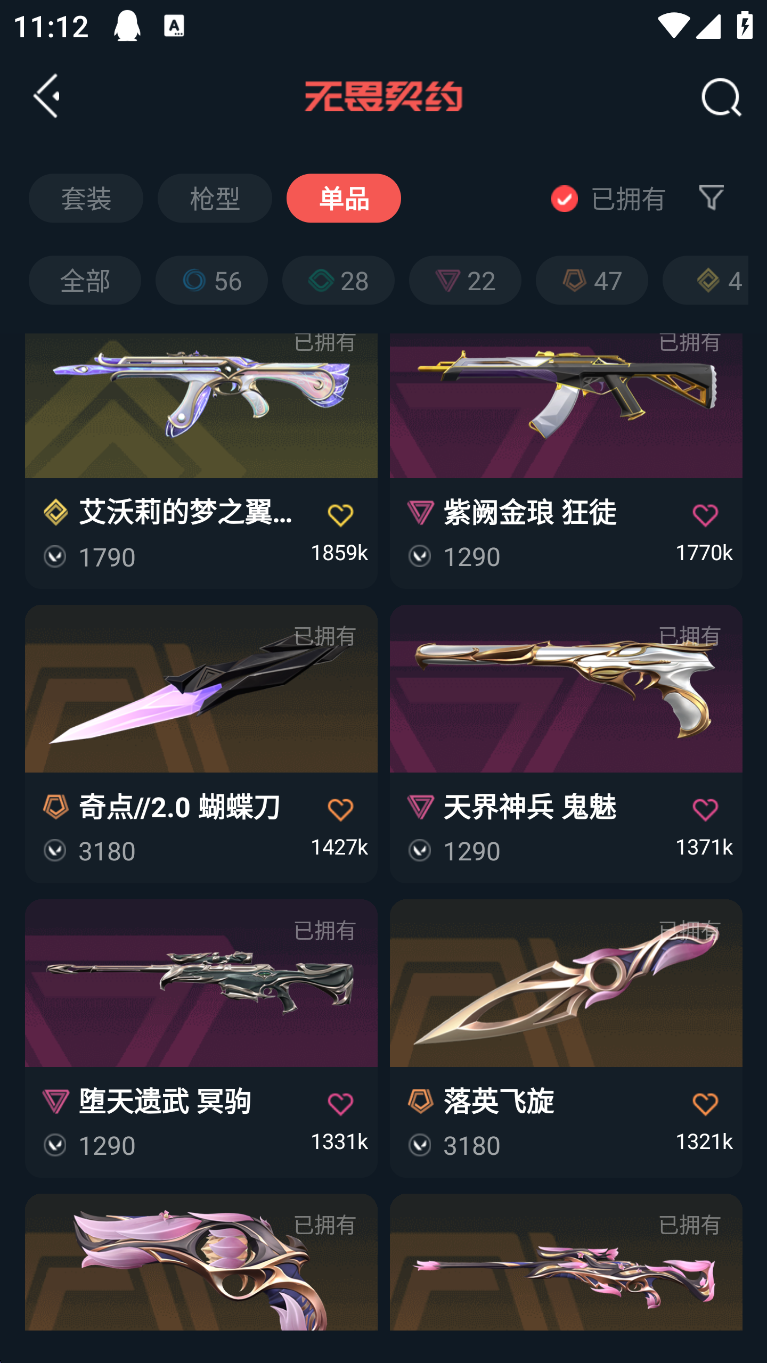This screenshot has height=1363, width=767.
Task: Select the 单品 tab
Action: [x=344, y=198]
